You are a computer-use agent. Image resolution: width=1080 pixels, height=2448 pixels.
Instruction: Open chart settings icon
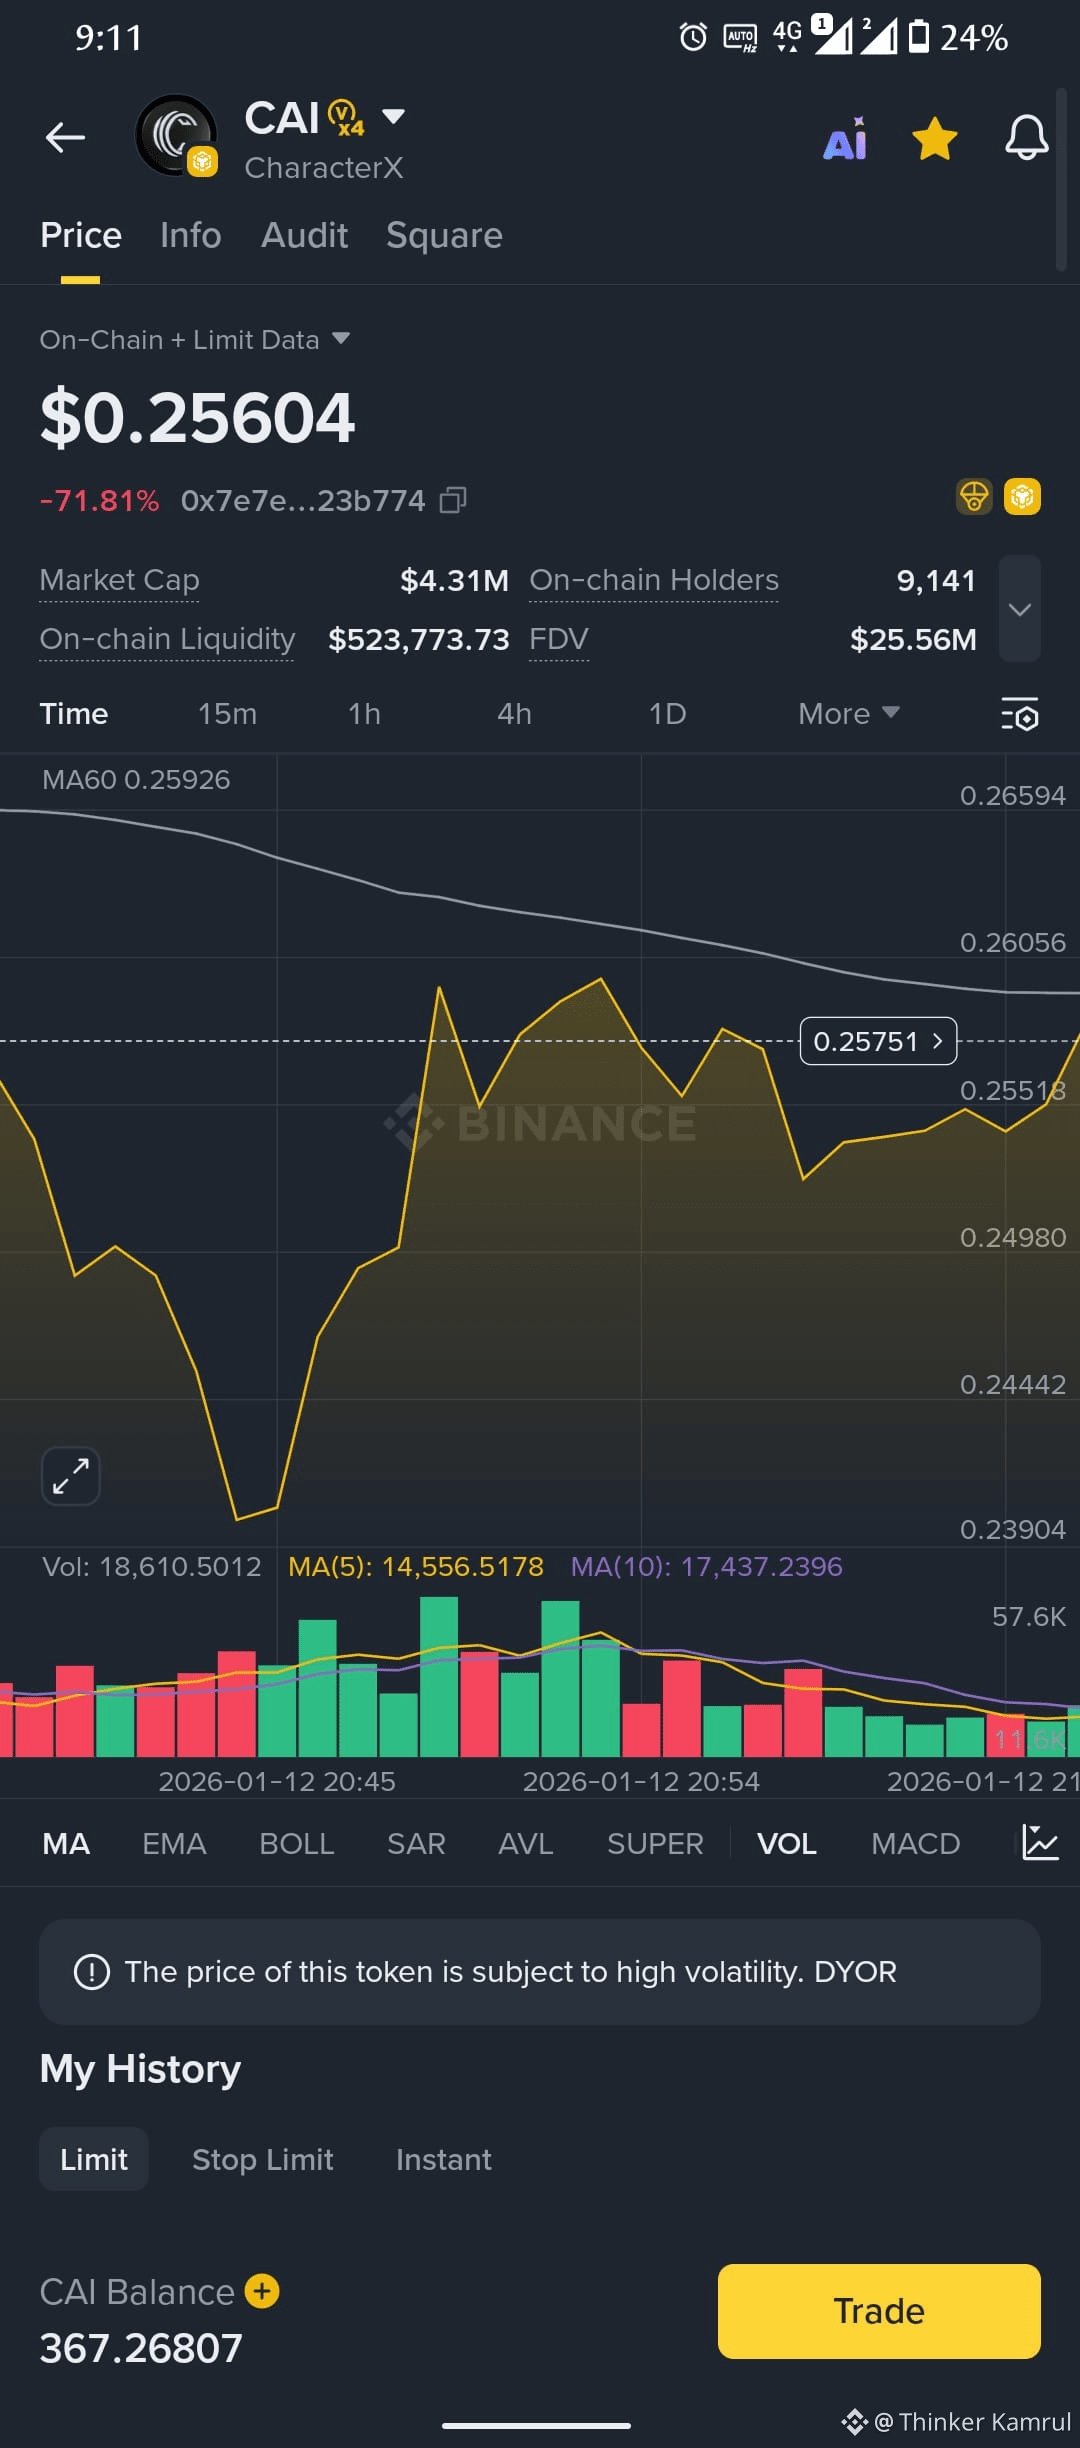(x=1020, y=714)
